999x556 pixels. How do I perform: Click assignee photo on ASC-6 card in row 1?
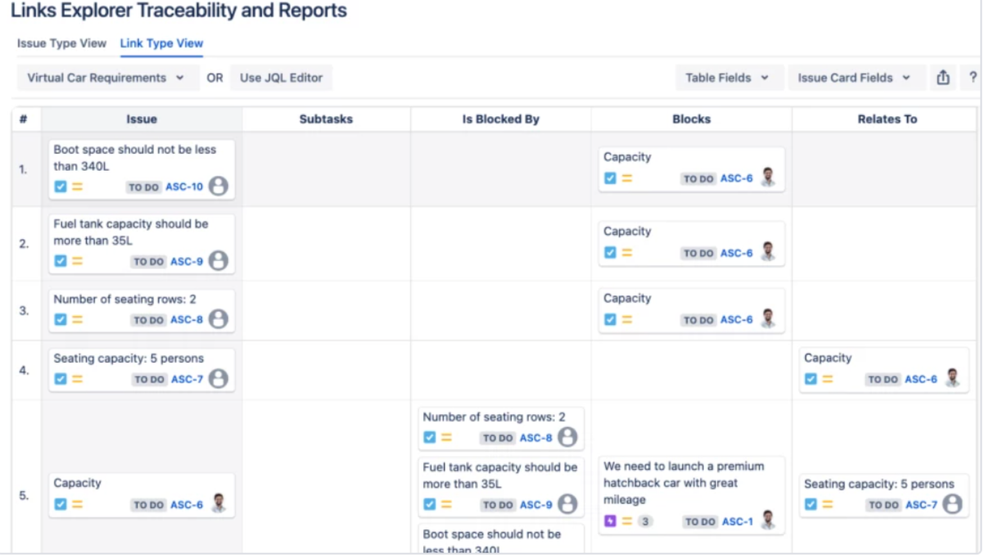(x=768, y=177)
